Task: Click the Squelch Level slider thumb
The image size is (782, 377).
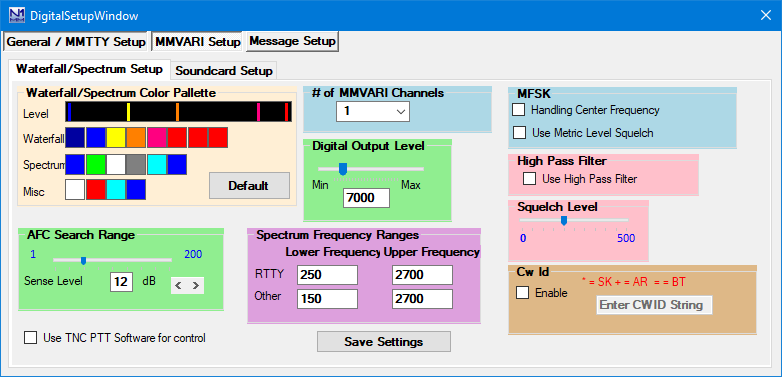Action: (564, 220)
